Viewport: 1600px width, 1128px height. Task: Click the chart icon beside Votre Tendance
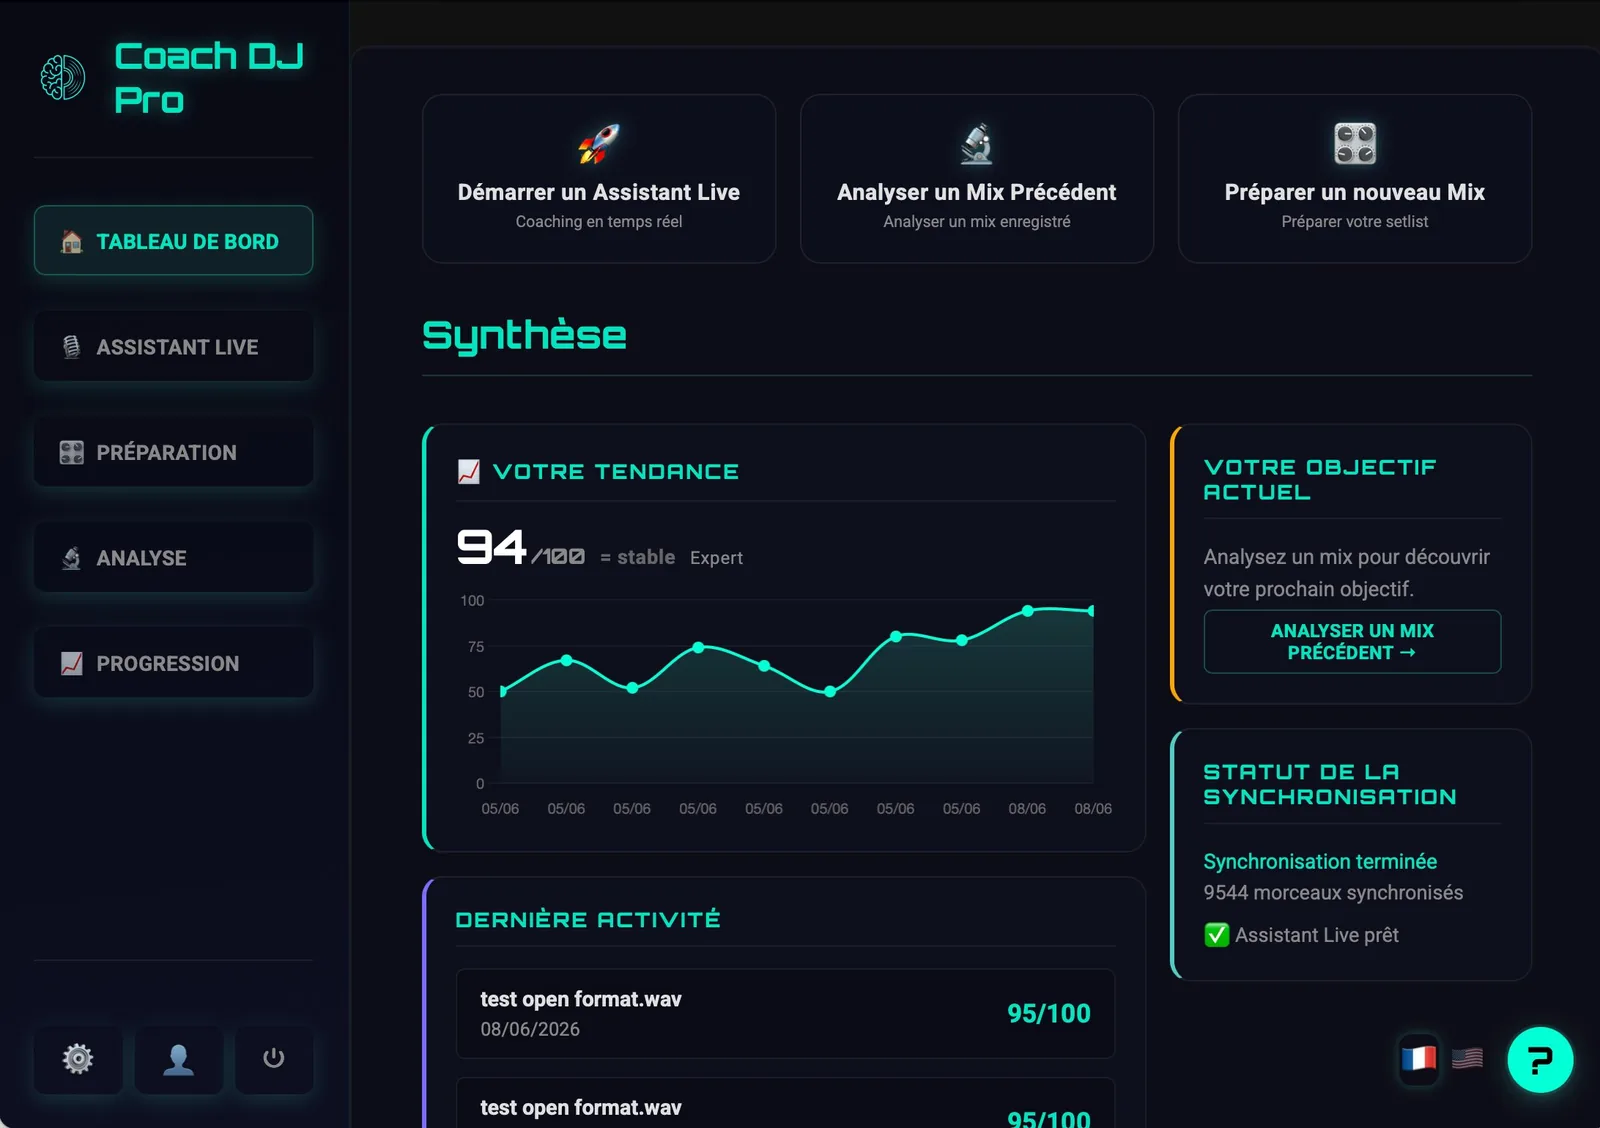coord(468,471)
